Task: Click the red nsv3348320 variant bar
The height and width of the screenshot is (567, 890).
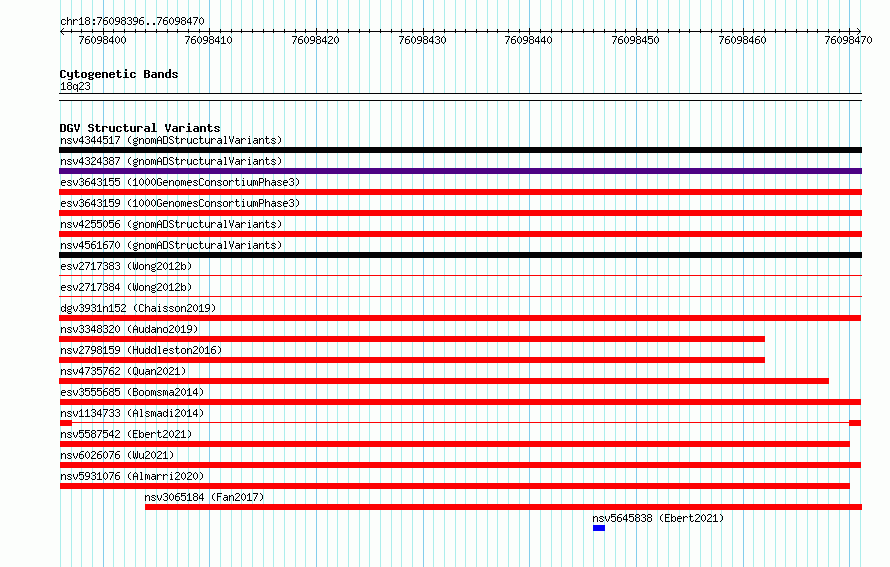Action: (x=412, y=339)
